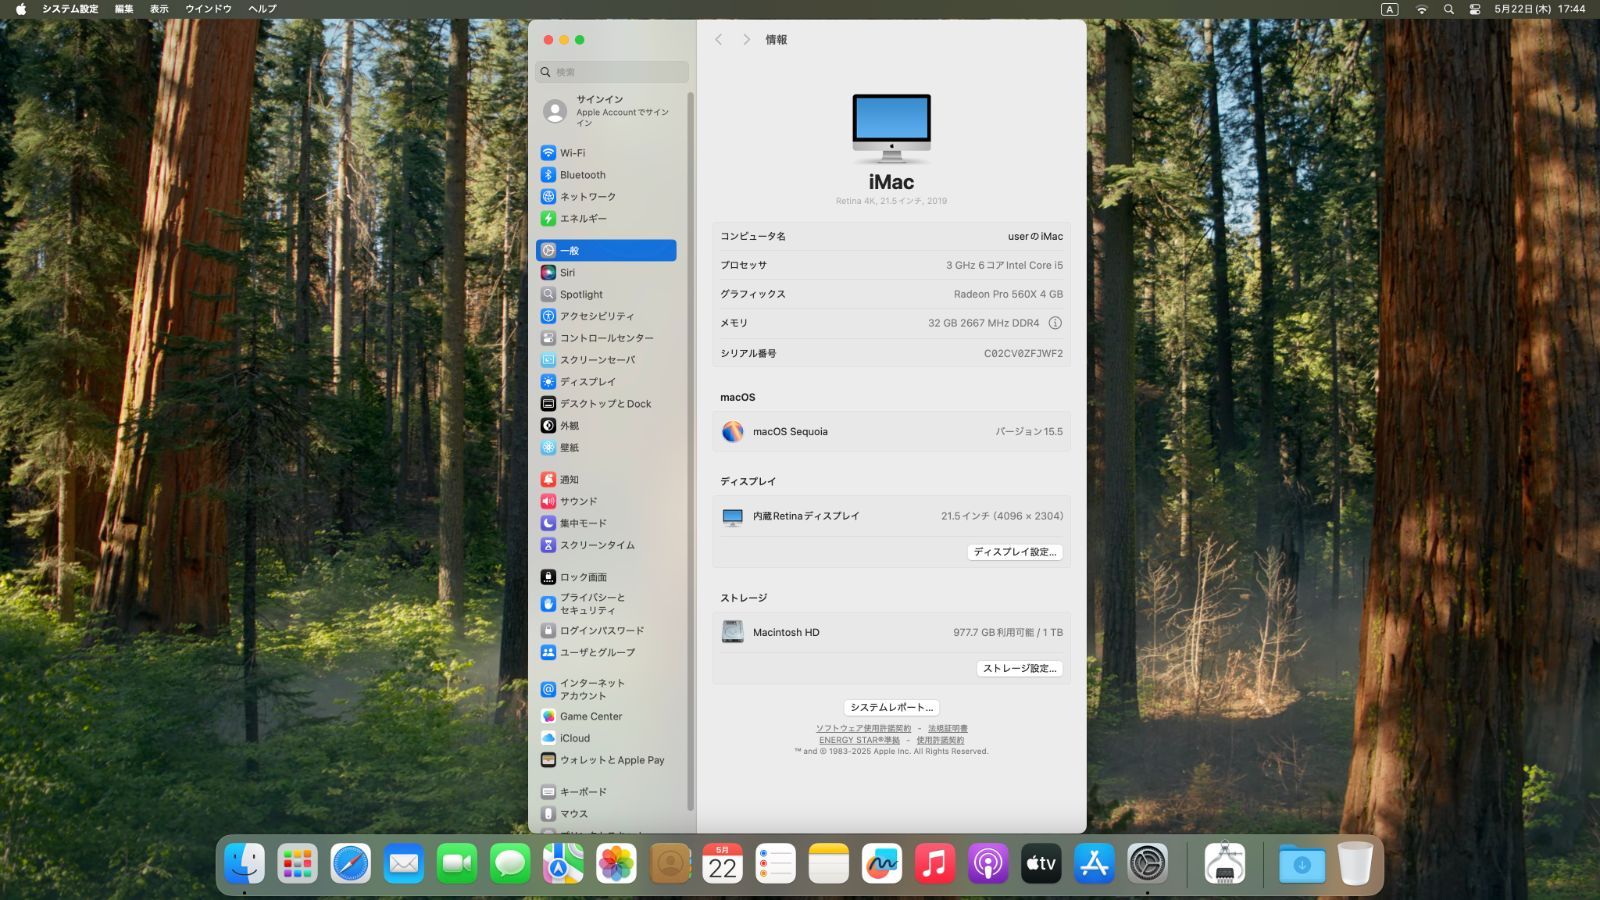Select 通知 in the sidebar

(606, 480)
